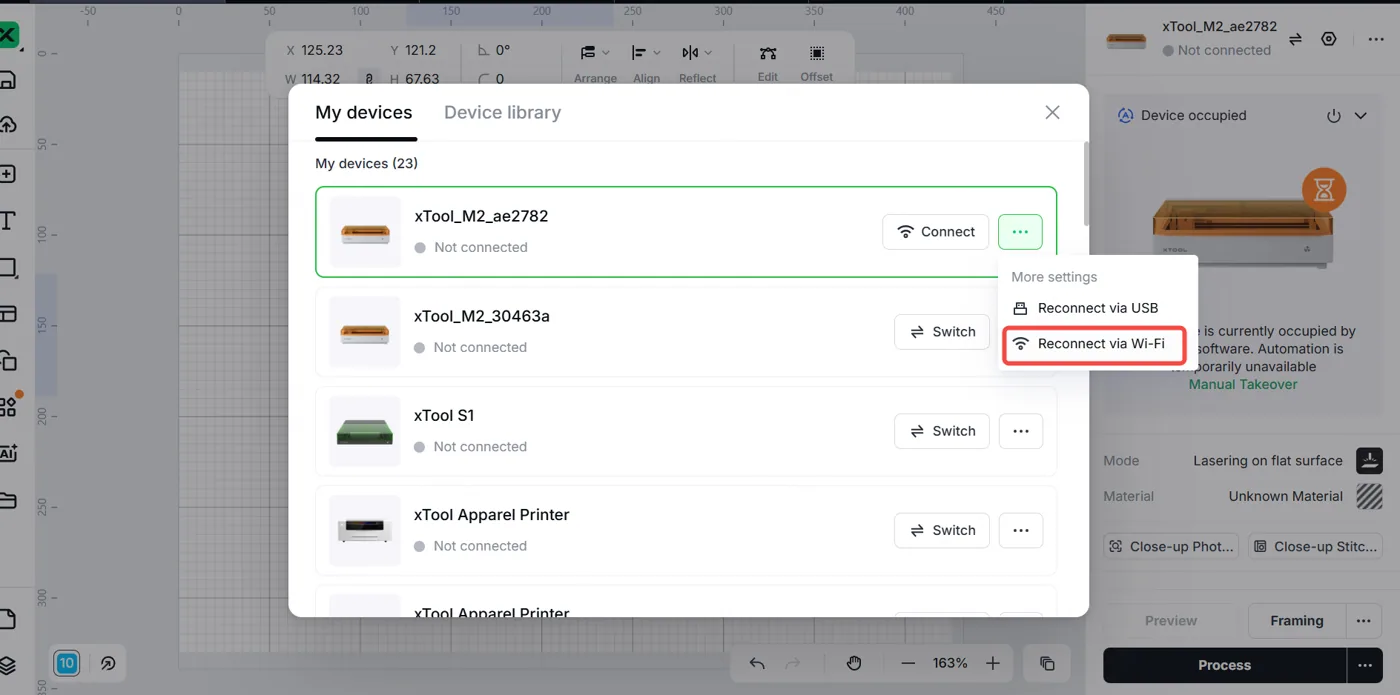Click the black Process button
This screenshot has height=695, width=1400.
(x=1224, y=665)
